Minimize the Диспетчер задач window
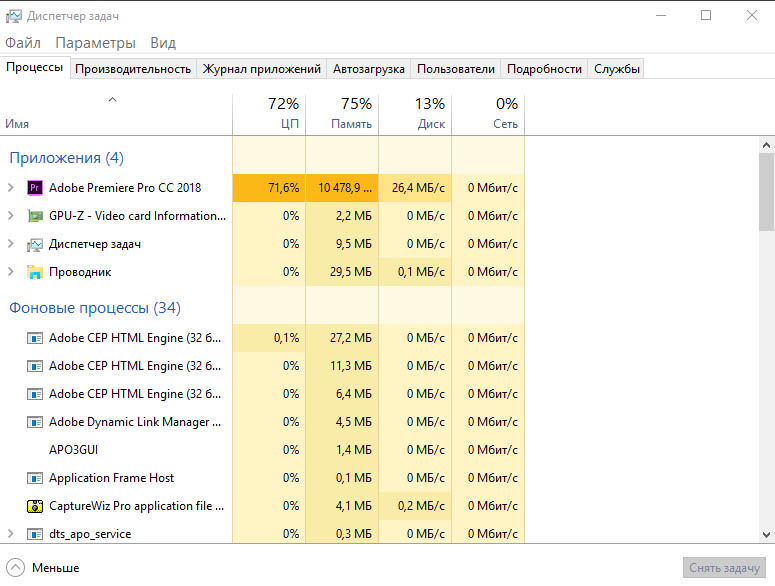 pos(661,16)
